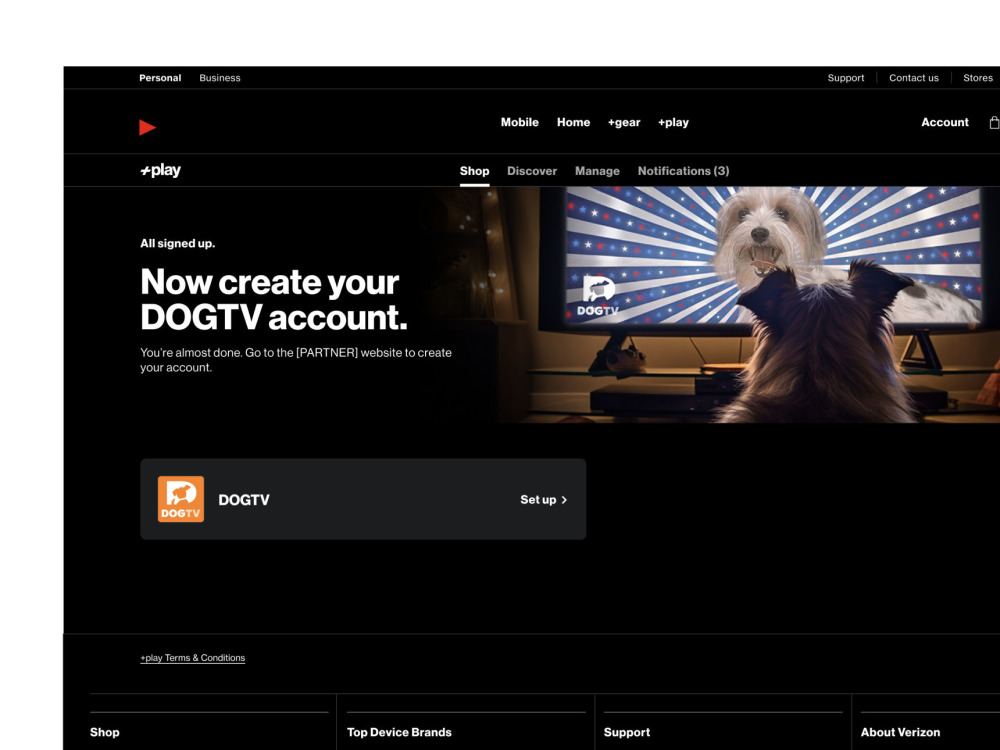This screenshot has width=1000, height=750.
Task: Open +play Terms & Conditions link
Action: pos(193,658)
